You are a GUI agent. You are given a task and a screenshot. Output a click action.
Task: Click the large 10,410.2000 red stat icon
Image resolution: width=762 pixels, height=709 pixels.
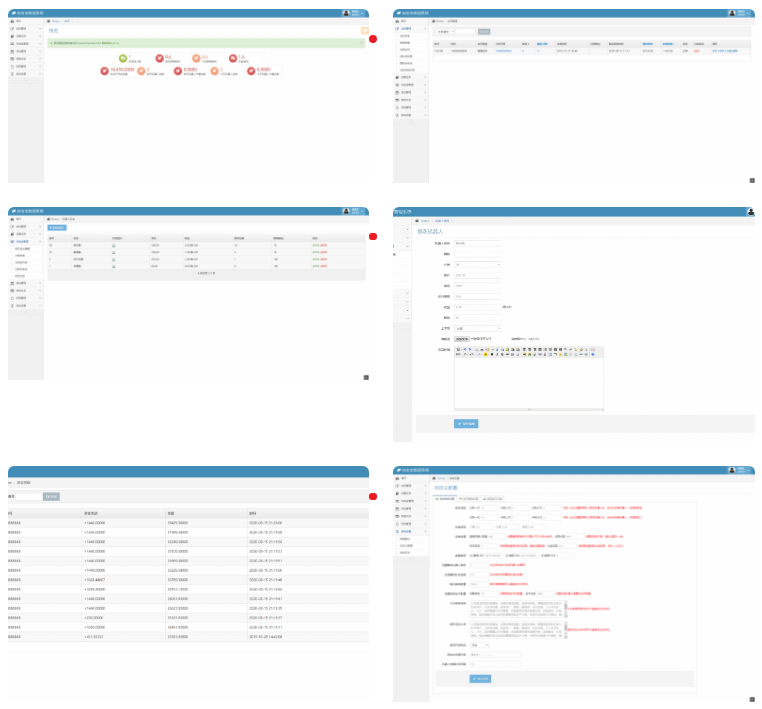click(104, 71)
